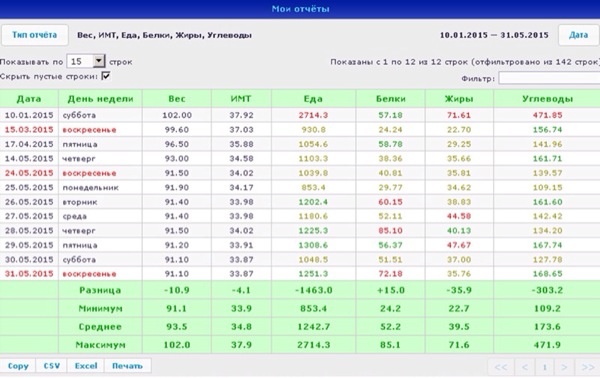600x378 pixels.
Task: Sort by the Еда column header
Action: point(313,99)
